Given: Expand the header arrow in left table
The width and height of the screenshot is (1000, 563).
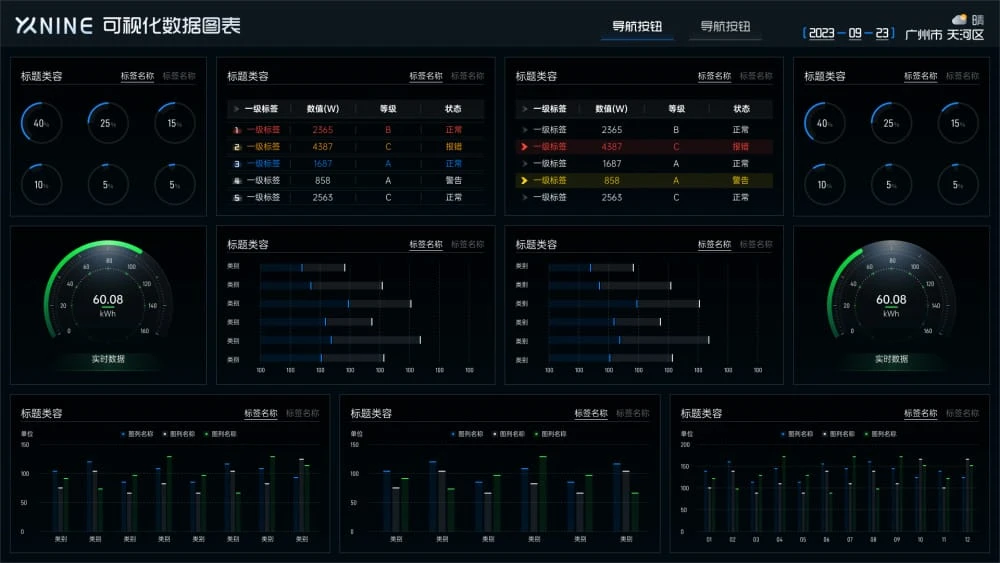Looking at the screenshot, I should (x=236, y=109).
